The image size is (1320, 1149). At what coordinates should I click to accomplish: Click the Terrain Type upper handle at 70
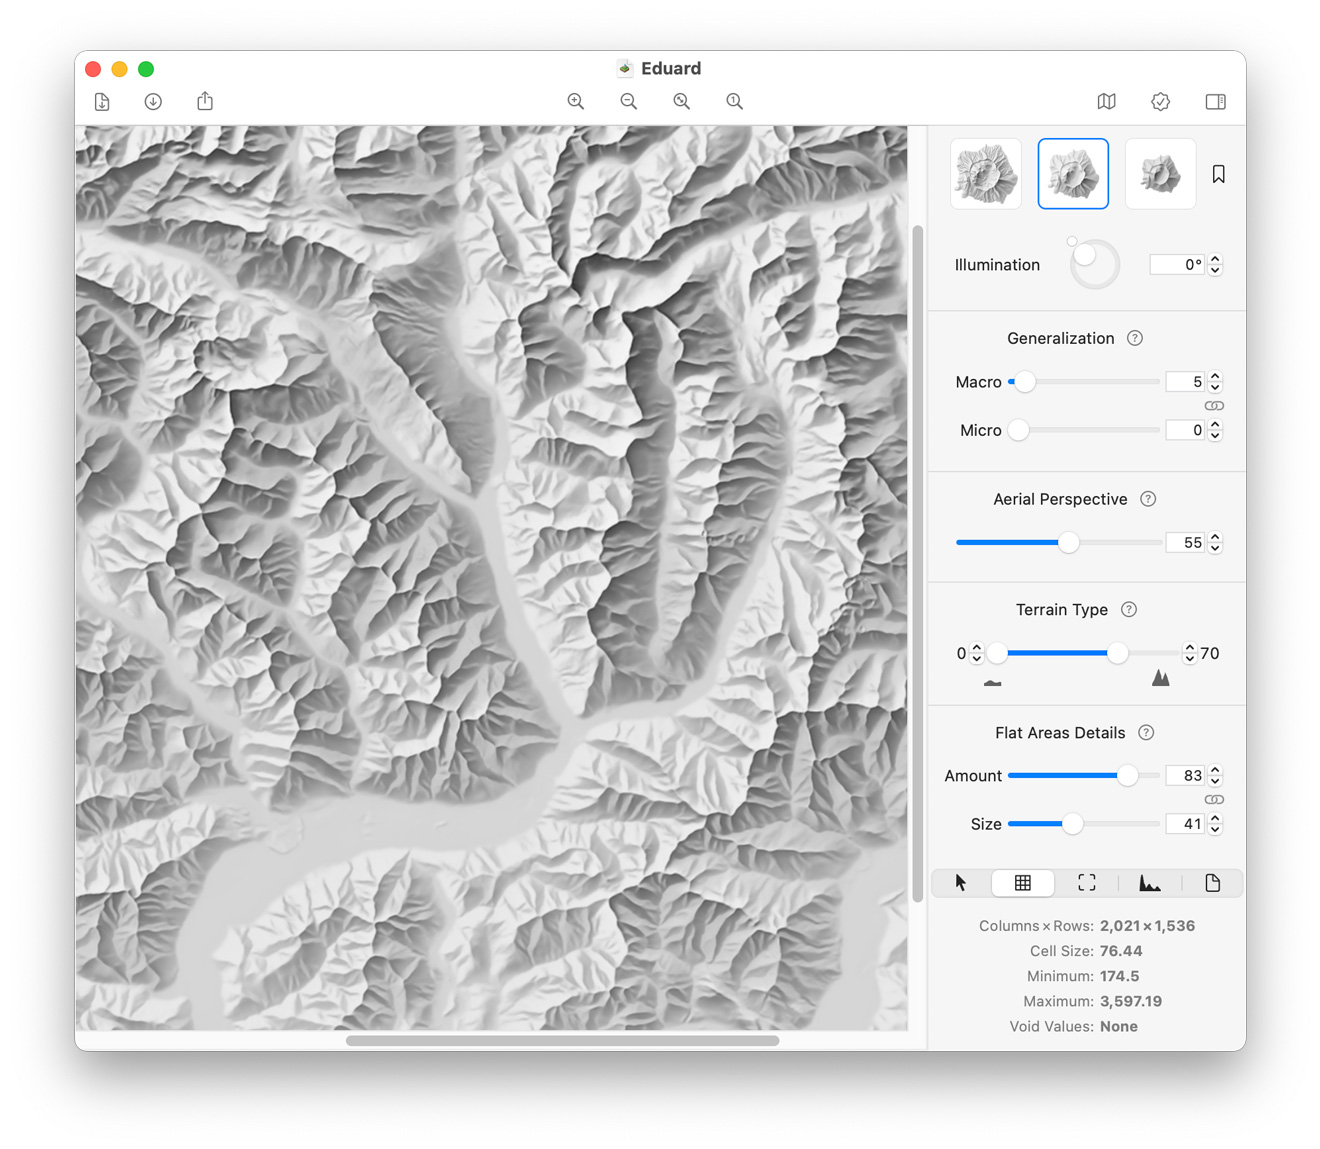click(x=1117, y=653)
